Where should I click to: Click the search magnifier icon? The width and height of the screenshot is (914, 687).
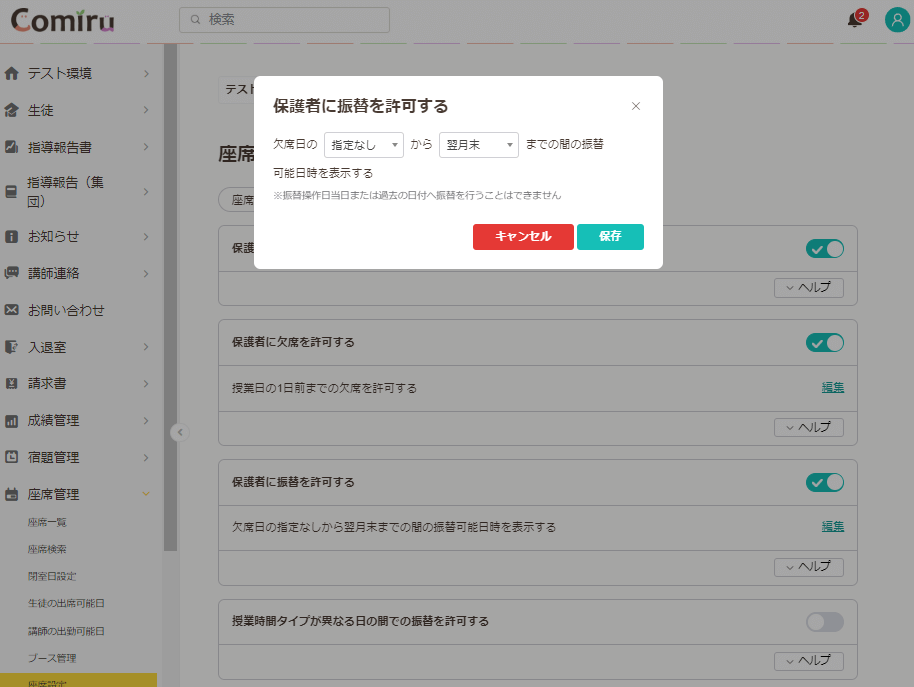(196, 20)
